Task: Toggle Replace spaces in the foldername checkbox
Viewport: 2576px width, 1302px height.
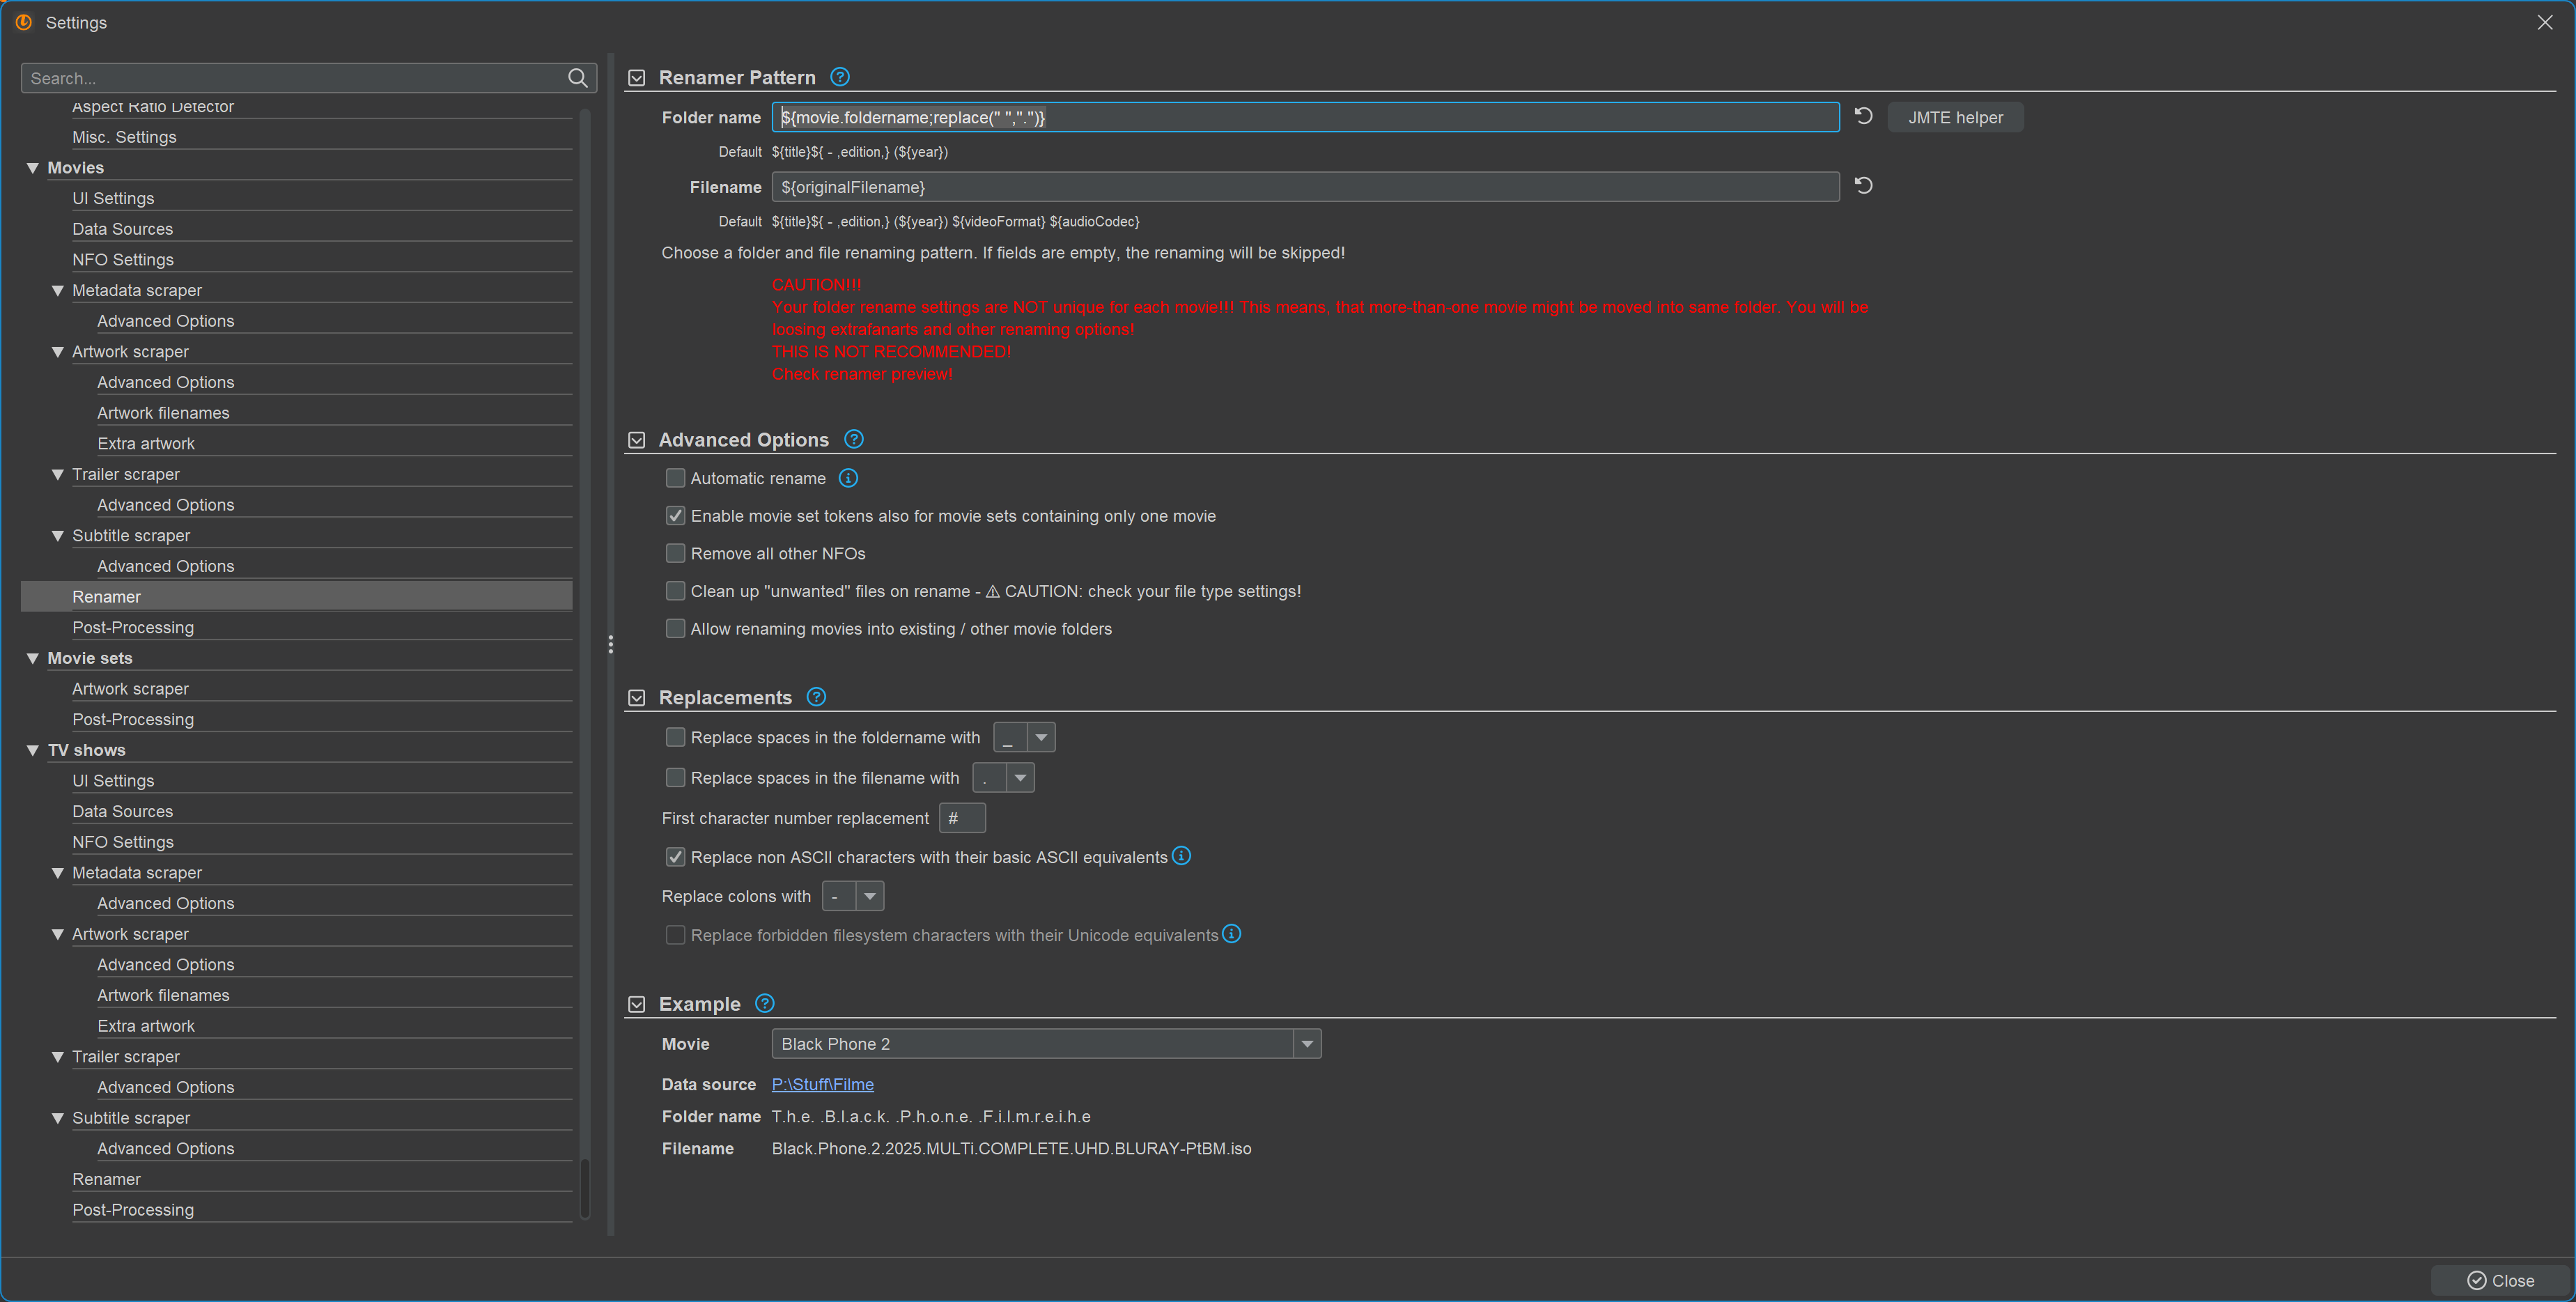Action: point(676,737)
